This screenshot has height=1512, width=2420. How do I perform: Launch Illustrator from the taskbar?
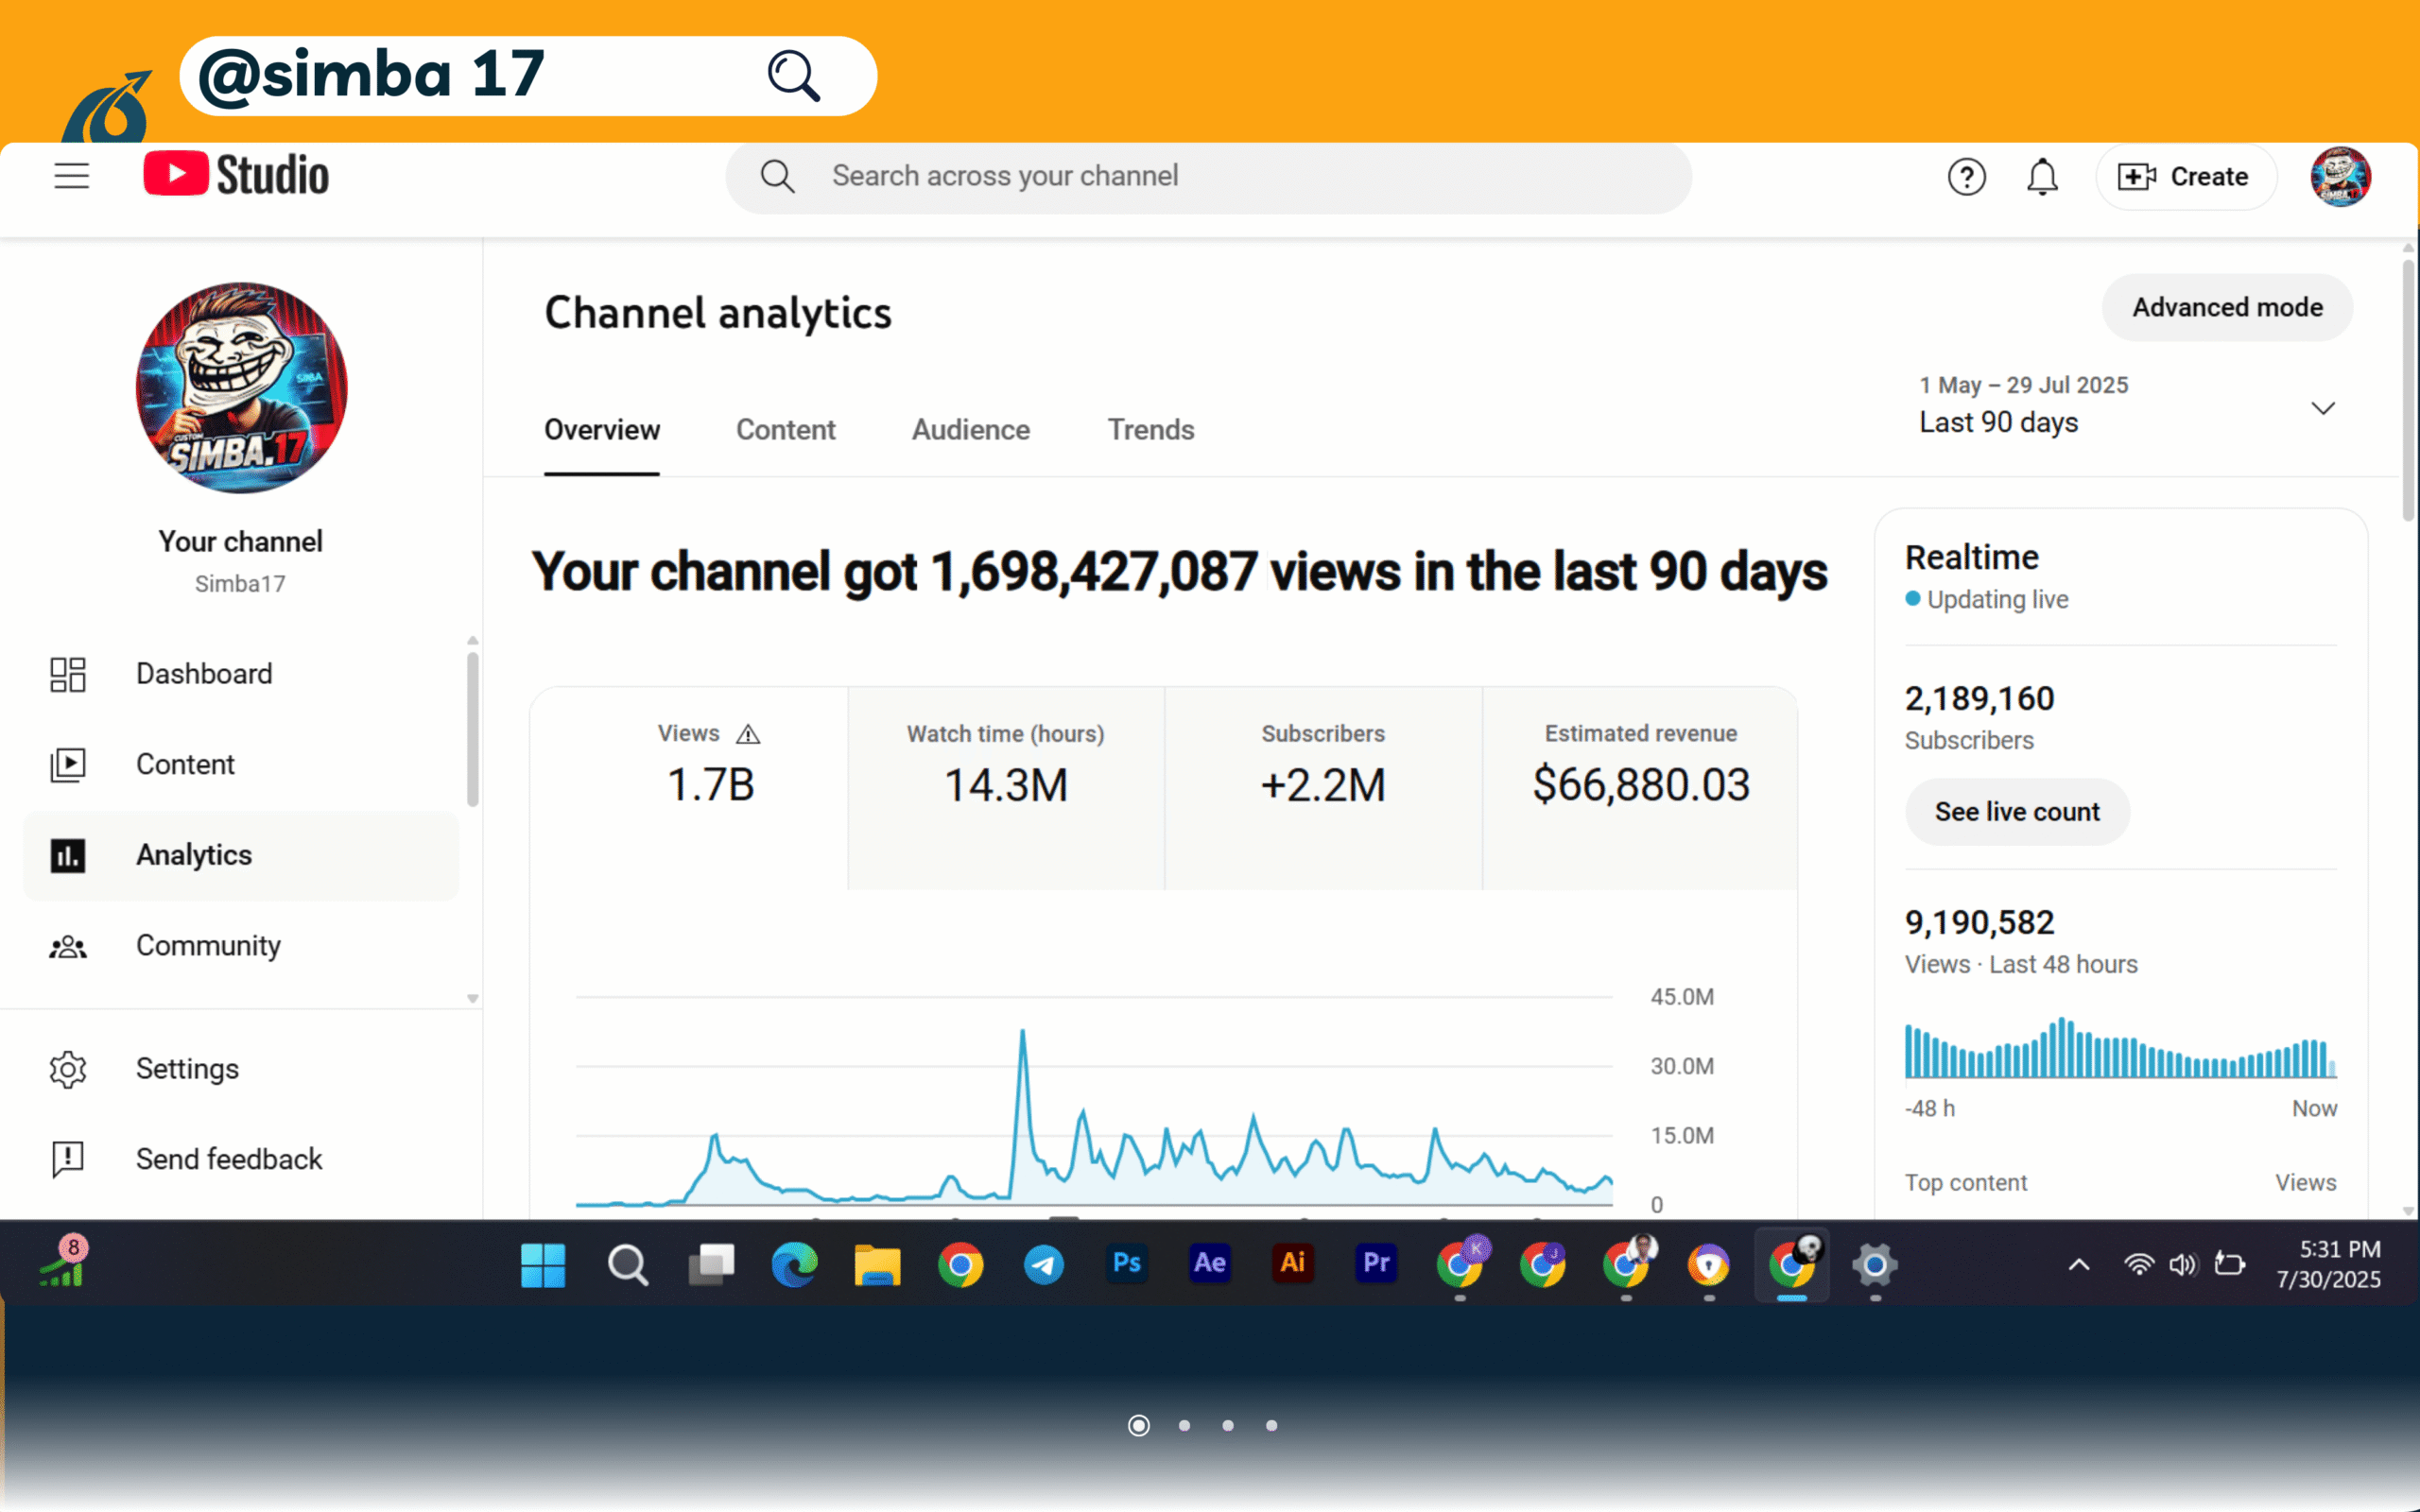1293,1263
